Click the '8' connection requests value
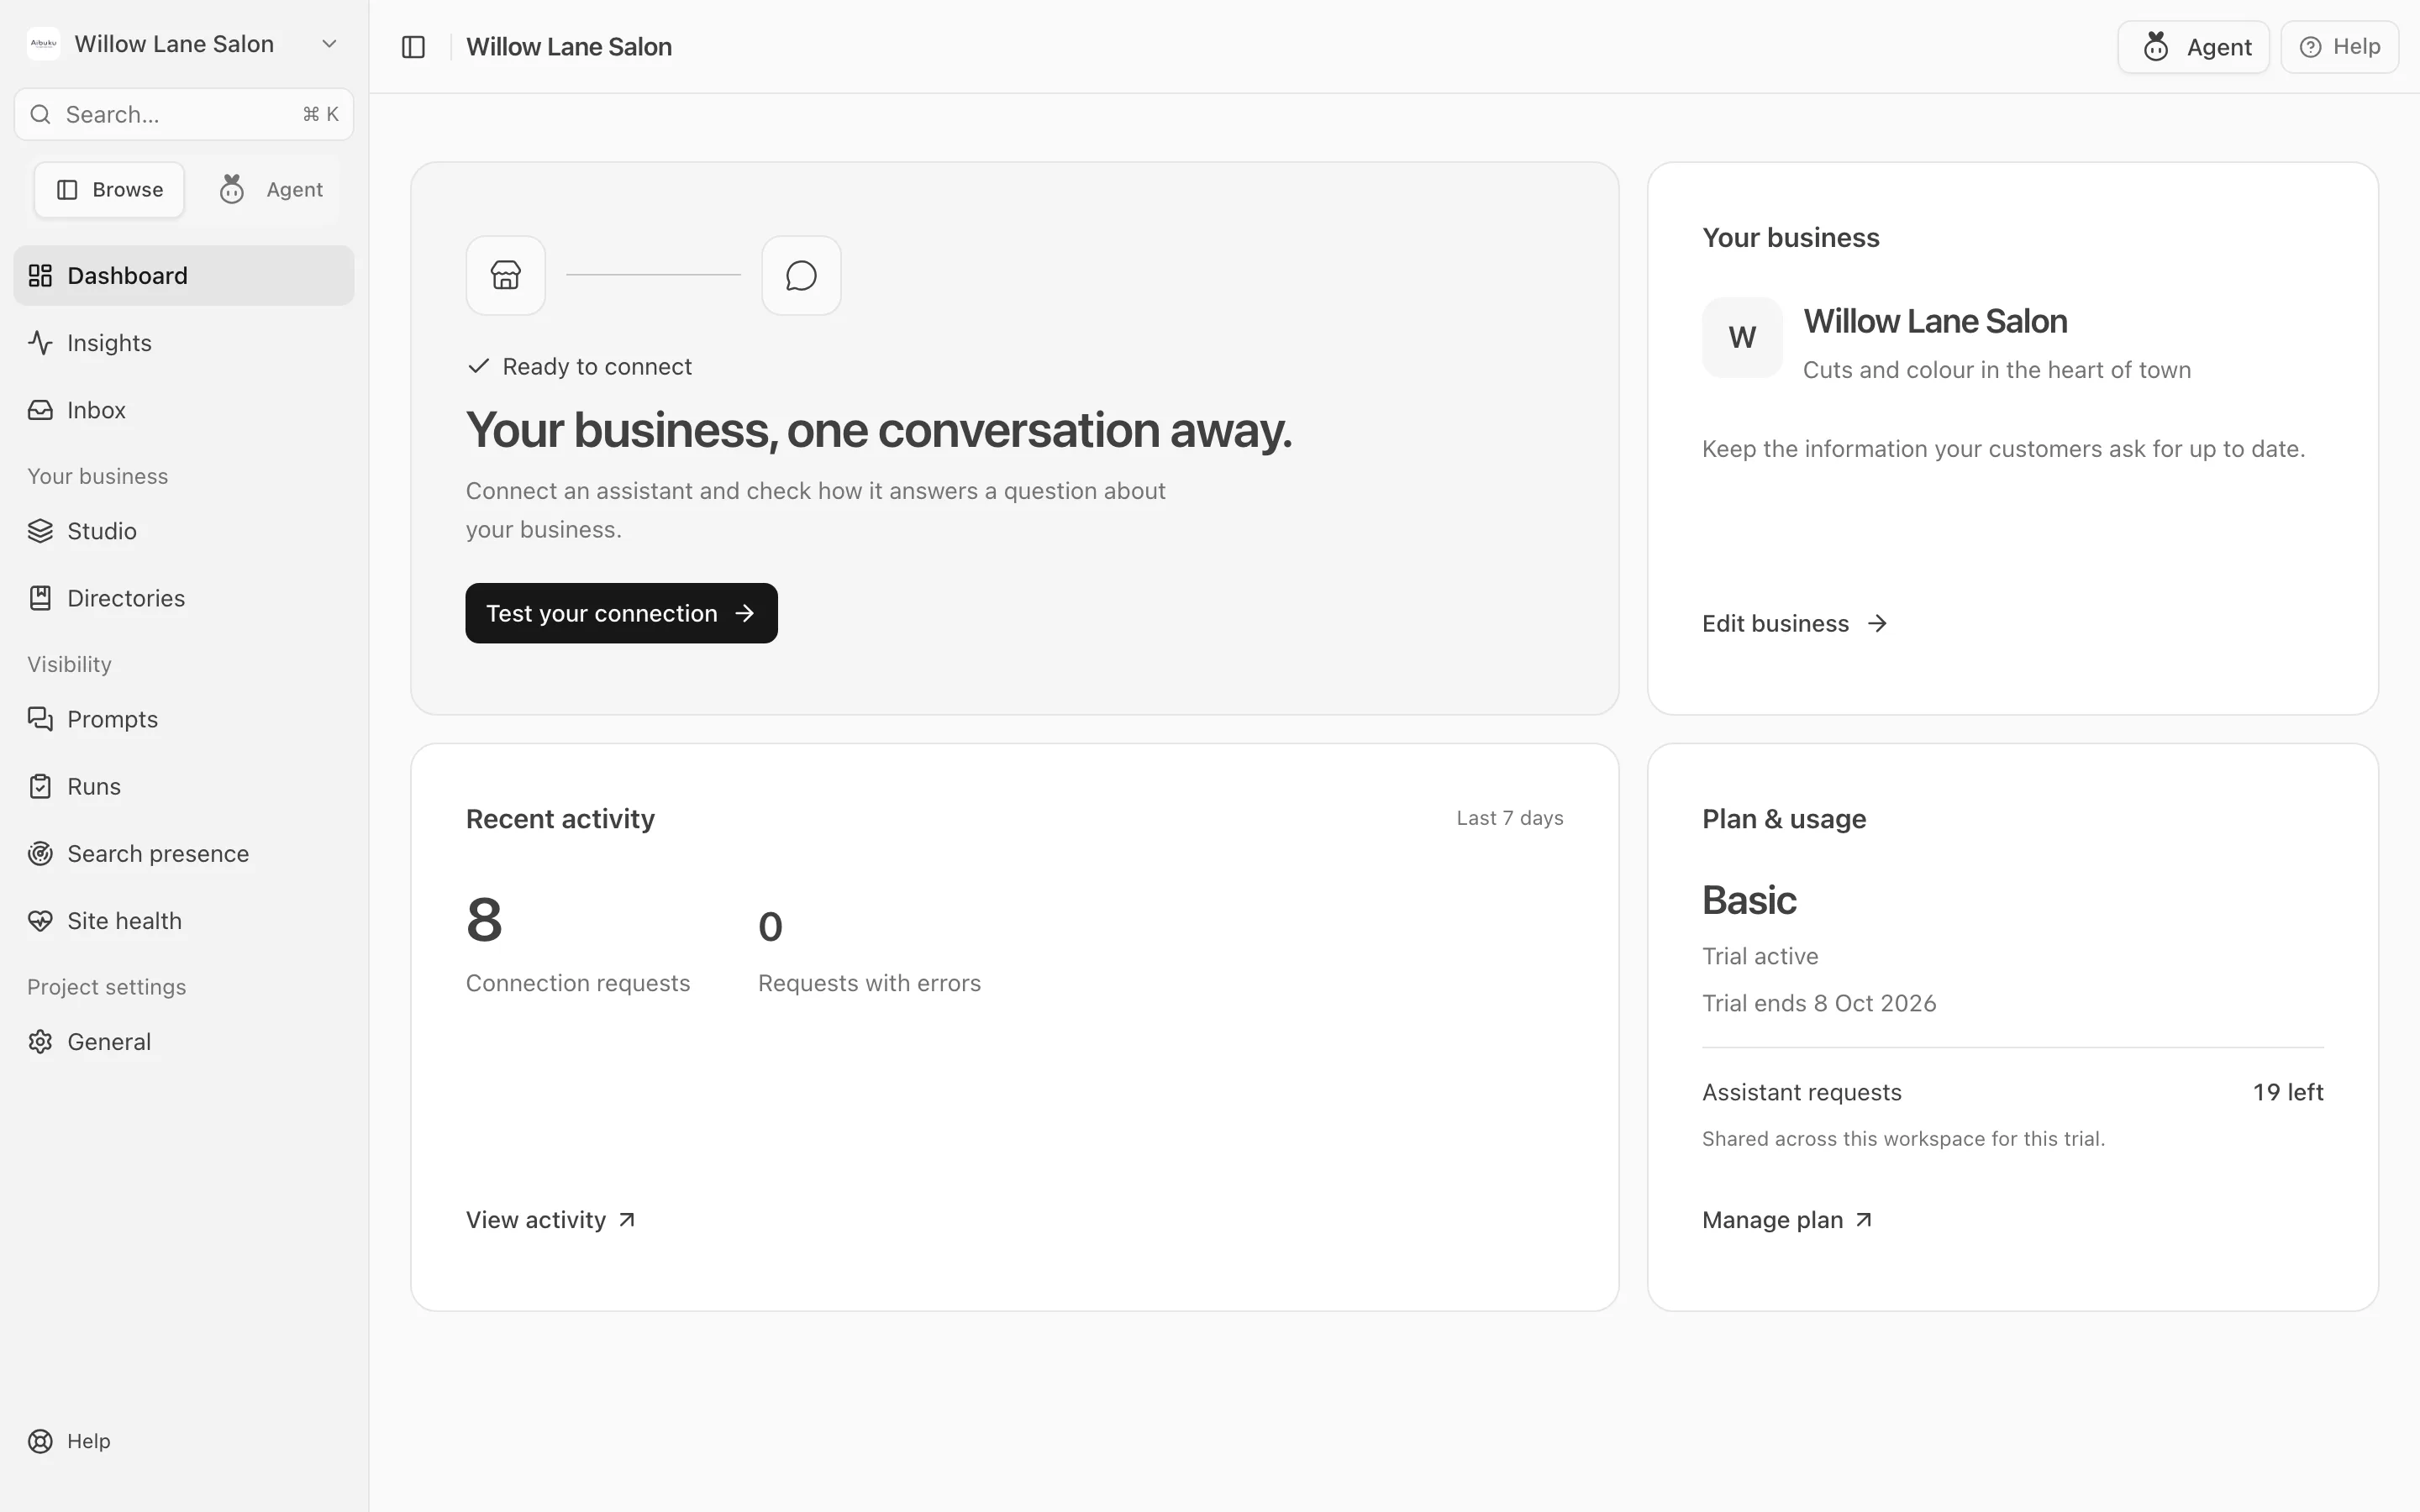The image size is (2420, 1512). tap(484, 919)
